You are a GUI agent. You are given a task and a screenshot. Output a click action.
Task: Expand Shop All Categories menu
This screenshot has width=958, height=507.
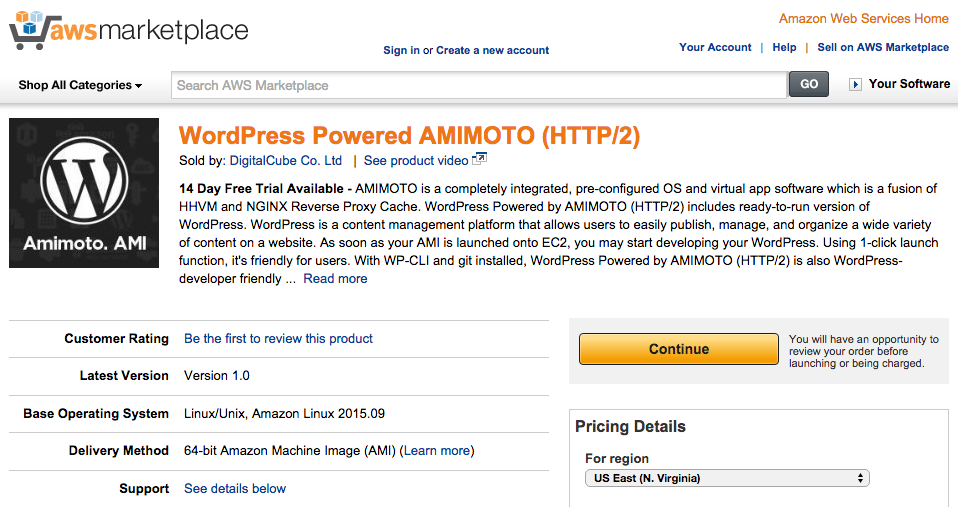pyautogui.click(x=80, y=85)
